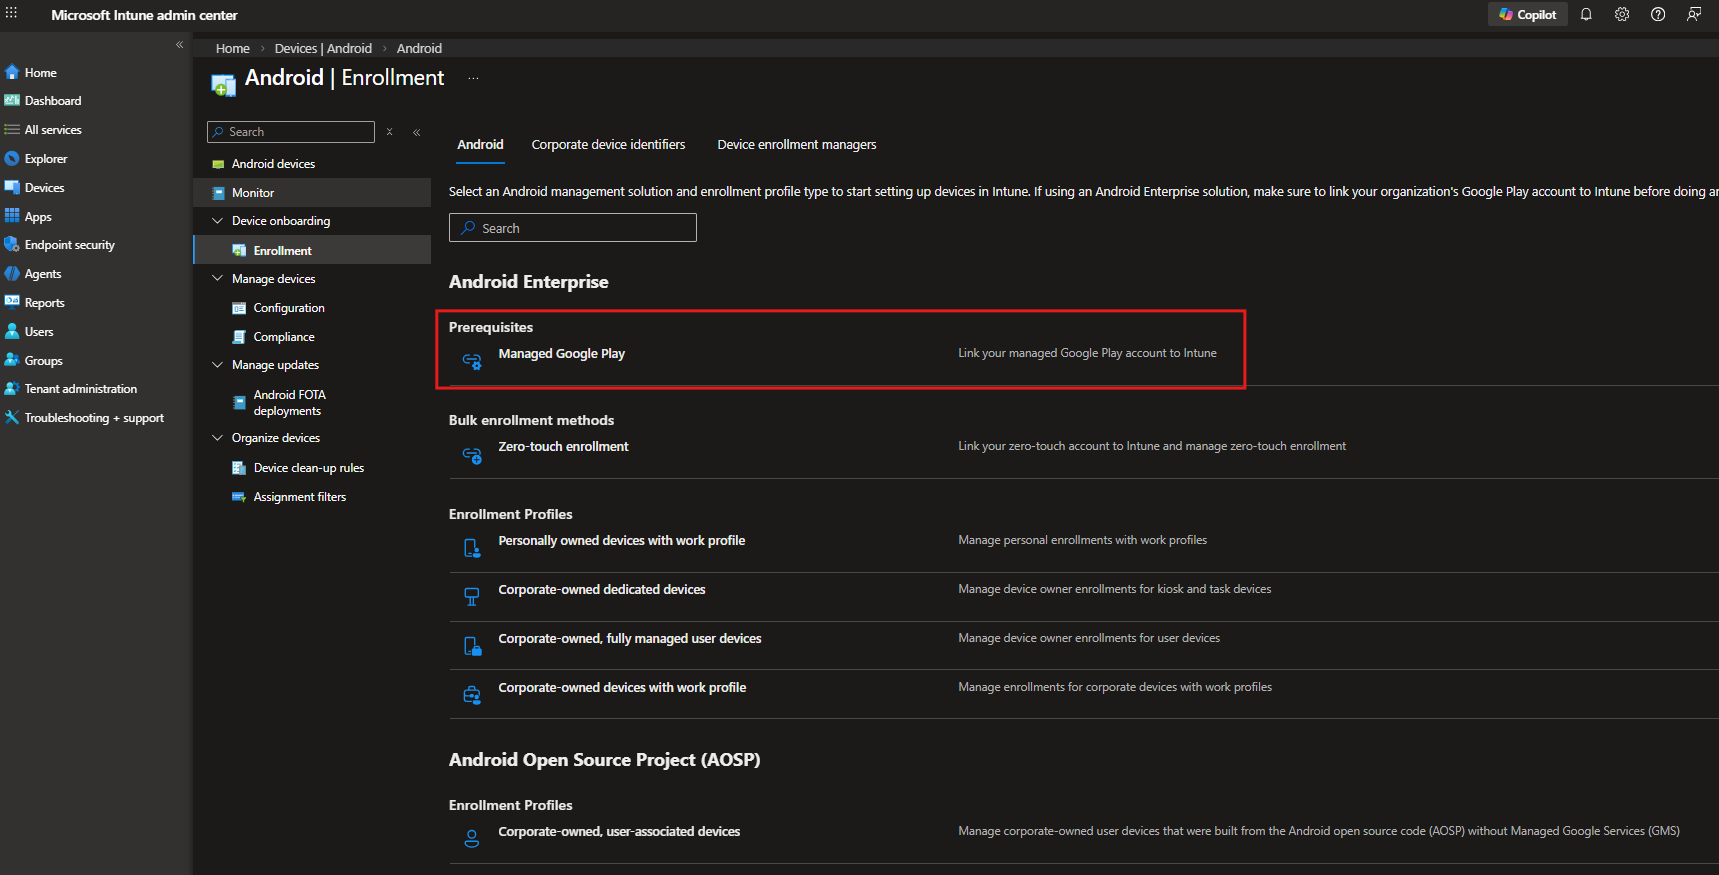Image resolution: width=1719 pixels, height=875 pixels.
Task: Open Agents icon in sidebar
Action: (x=12, y=274)
